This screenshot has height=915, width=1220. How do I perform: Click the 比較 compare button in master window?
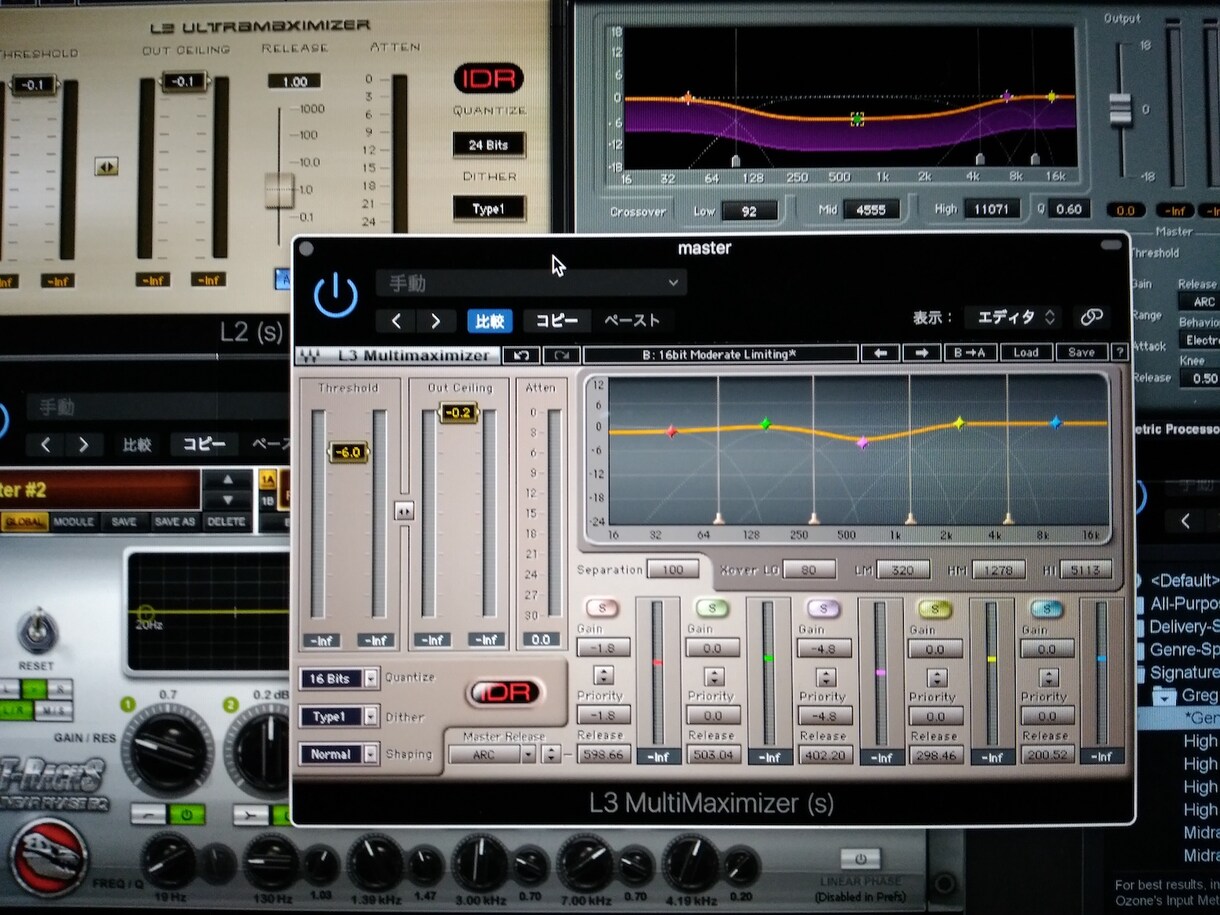489,321
